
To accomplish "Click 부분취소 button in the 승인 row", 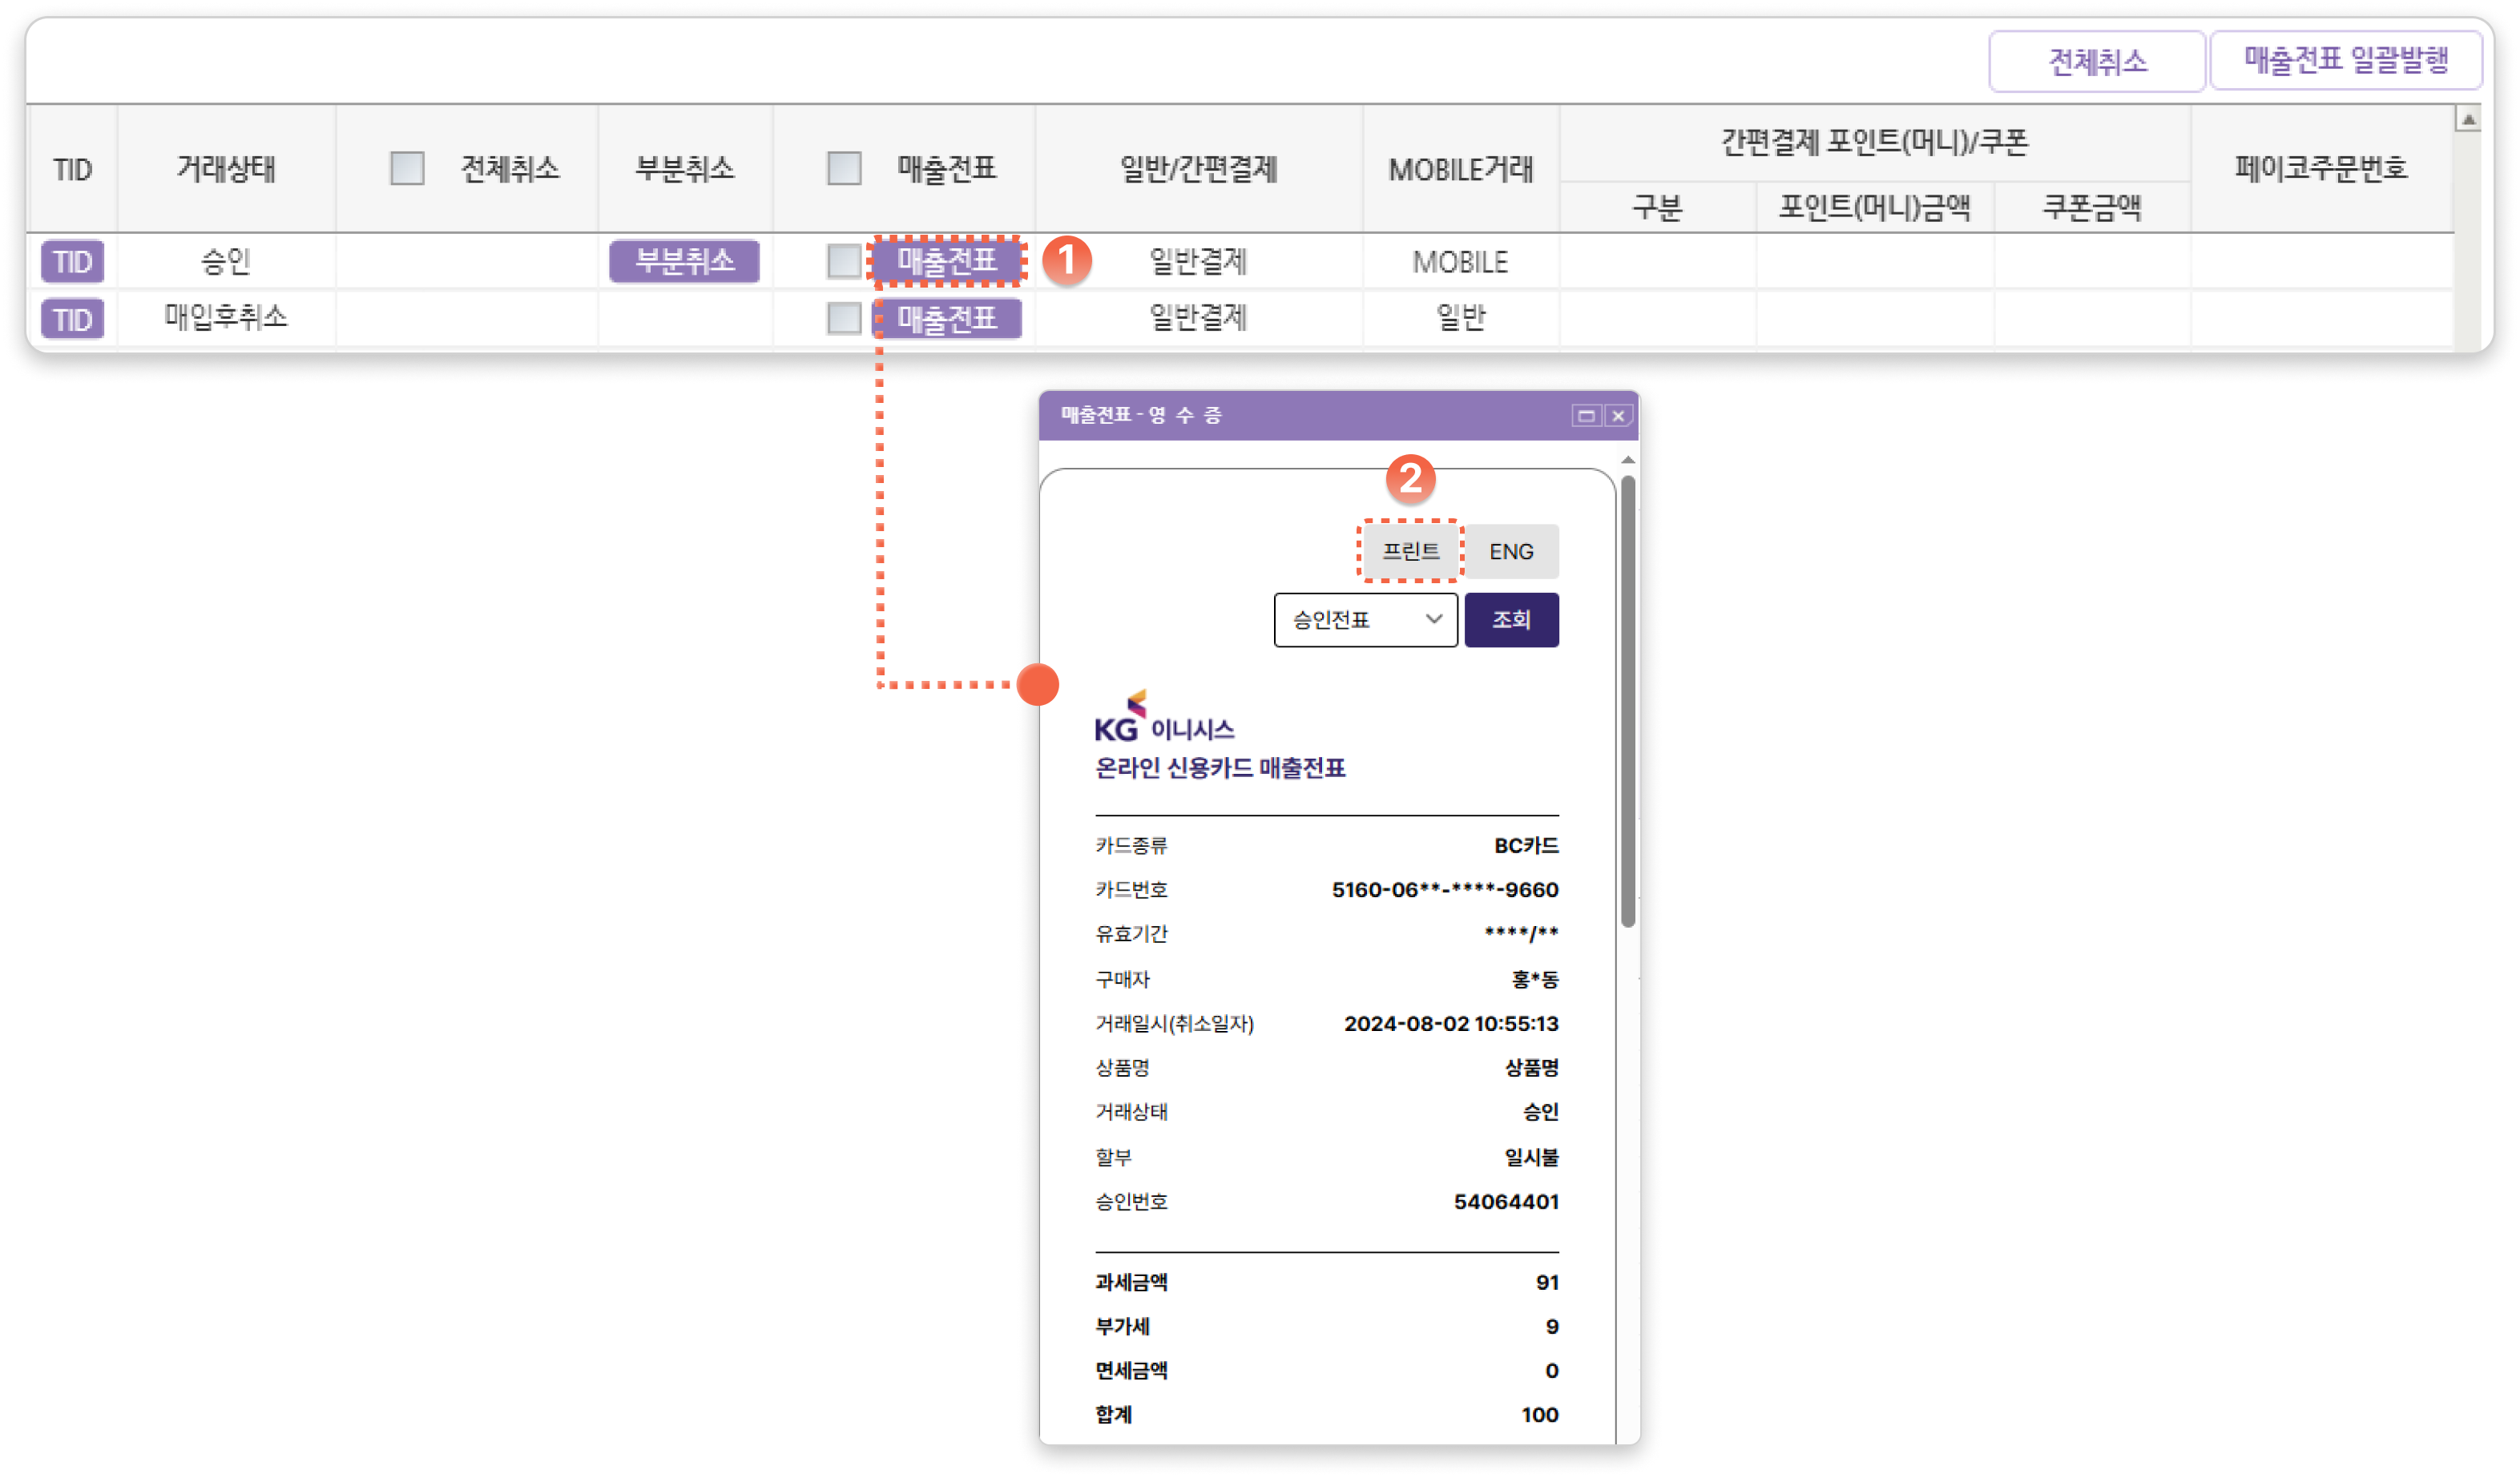I will tap(684, 261).
